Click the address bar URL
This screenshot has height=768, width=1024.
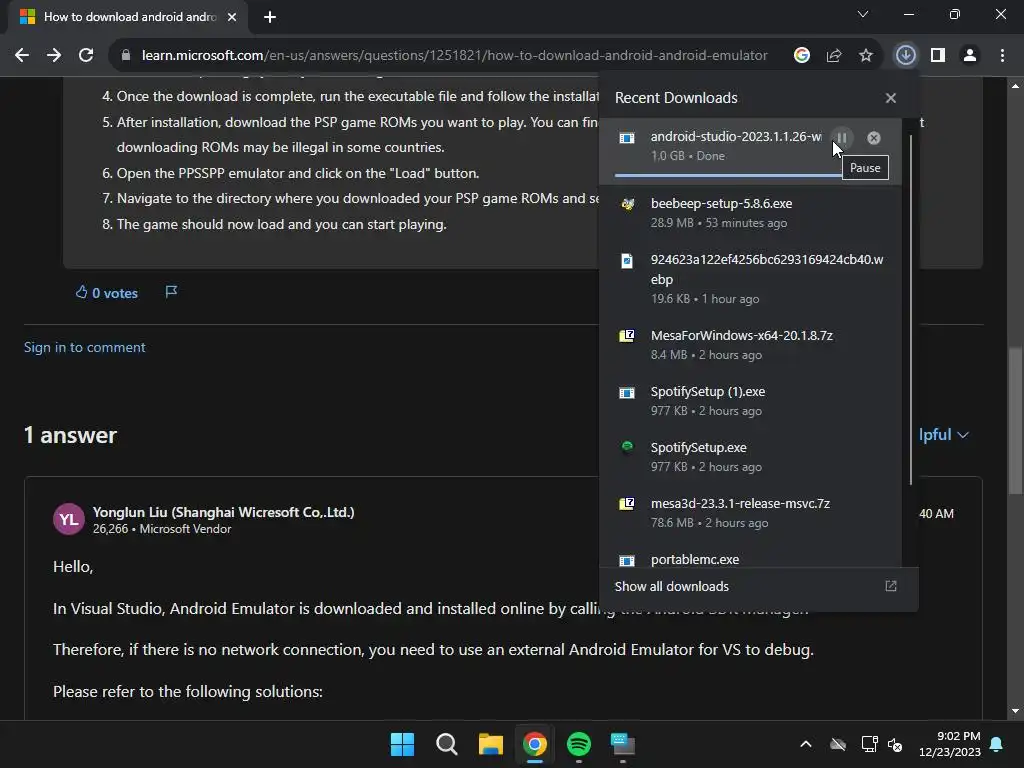point(455,56)
